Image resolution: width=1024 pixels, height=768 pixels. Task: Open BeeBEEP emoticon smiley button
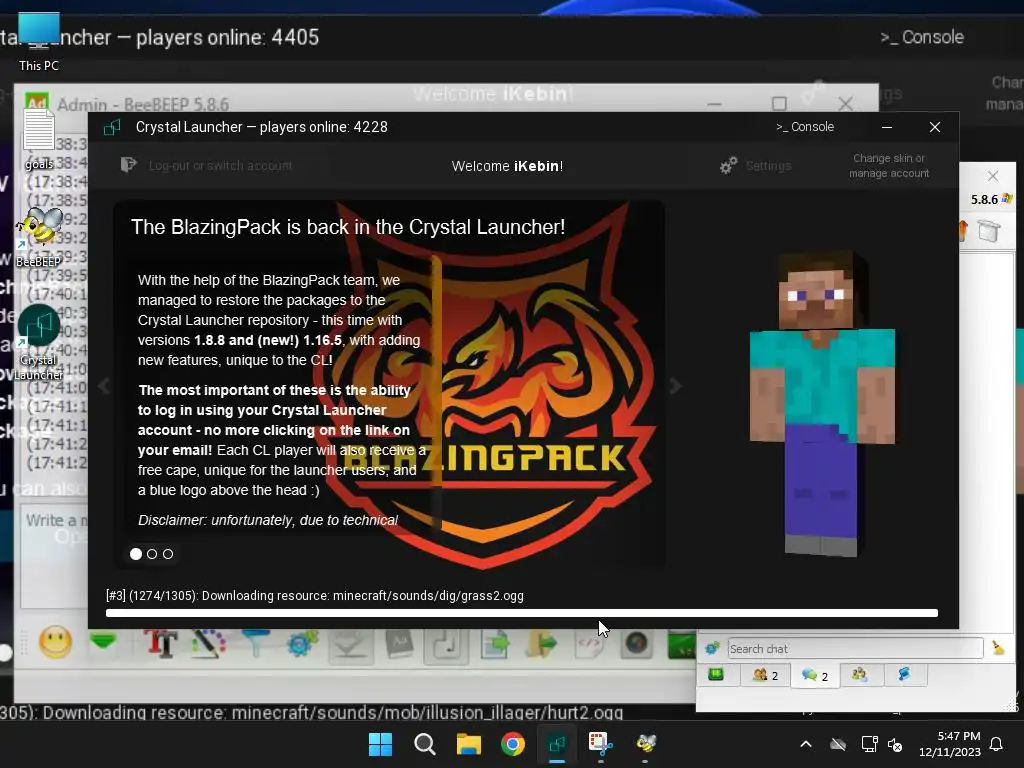coord(56,643)
